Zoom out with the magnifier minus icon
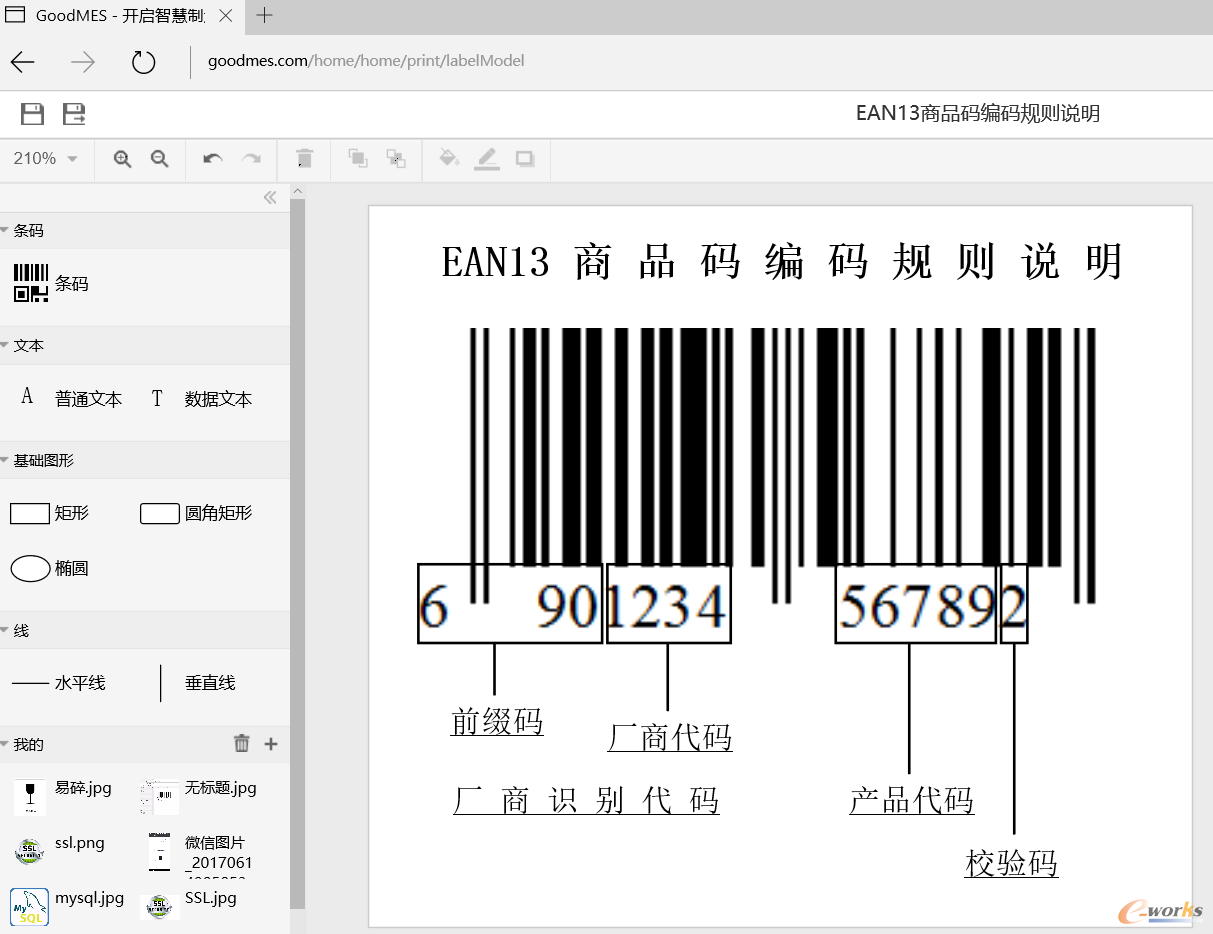Viewport: 1213px width, 934px height. coord(159,159)
